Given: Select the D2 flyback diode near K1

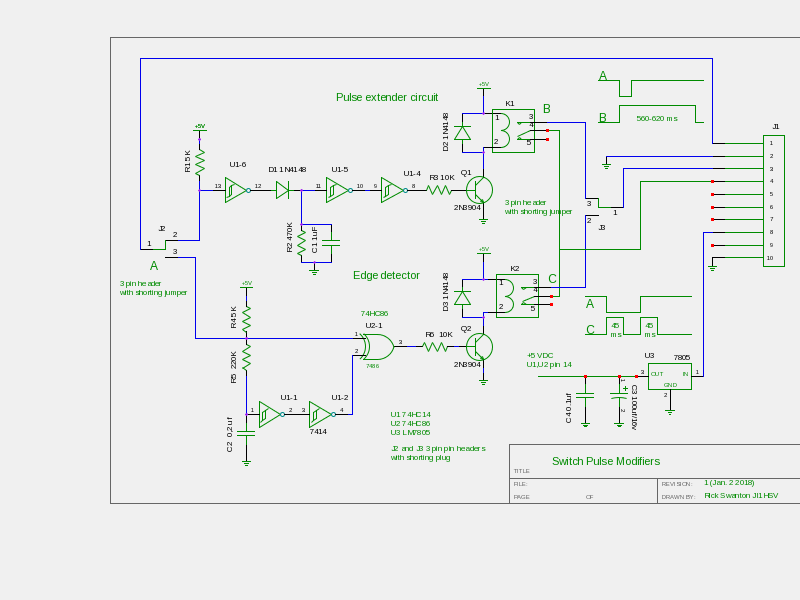Looking at the screenshot, I should [x=462, y=132].
